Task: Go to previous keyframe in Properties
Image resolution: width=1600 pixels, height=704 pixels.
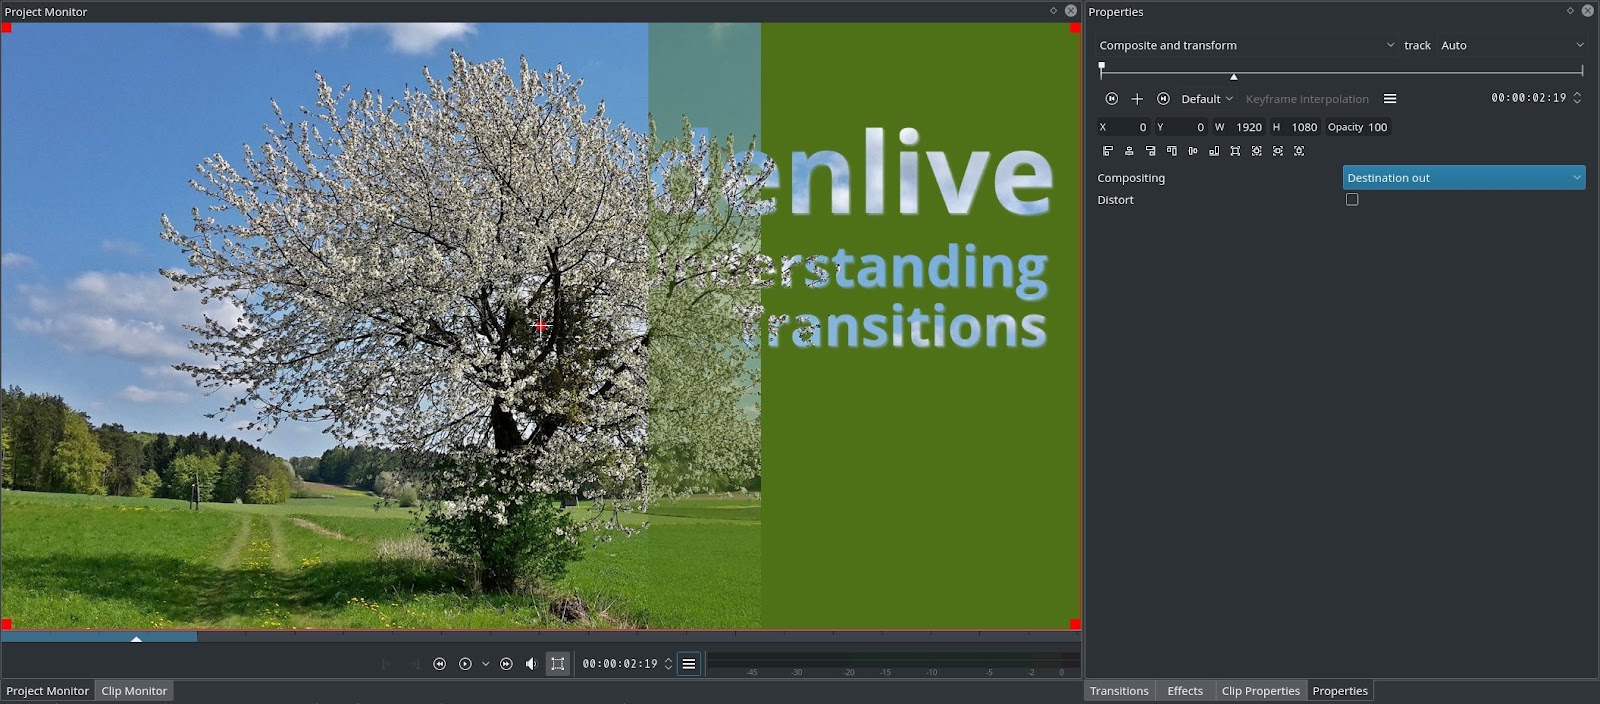Action: coord(1111,99)
